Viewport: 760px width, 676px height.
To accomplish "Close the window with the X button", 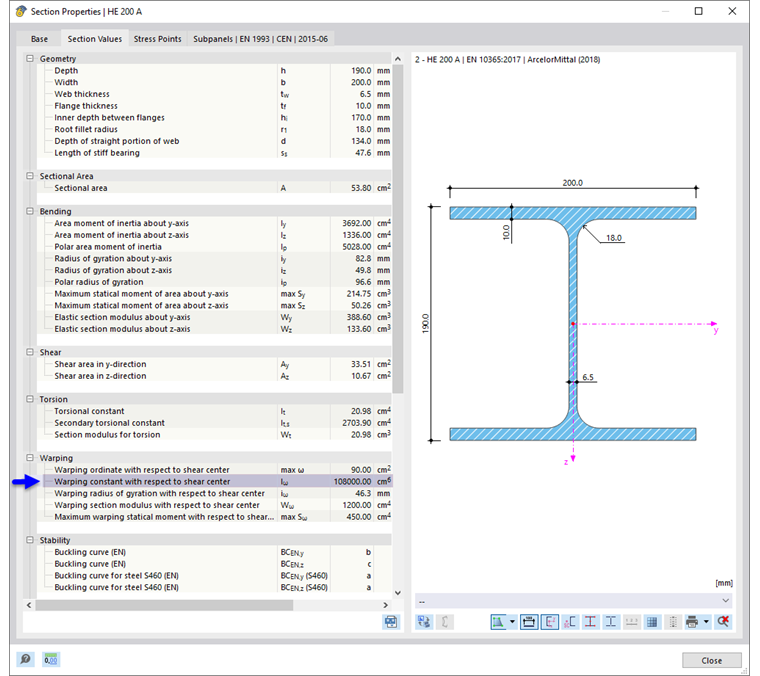I will [732, 11].
